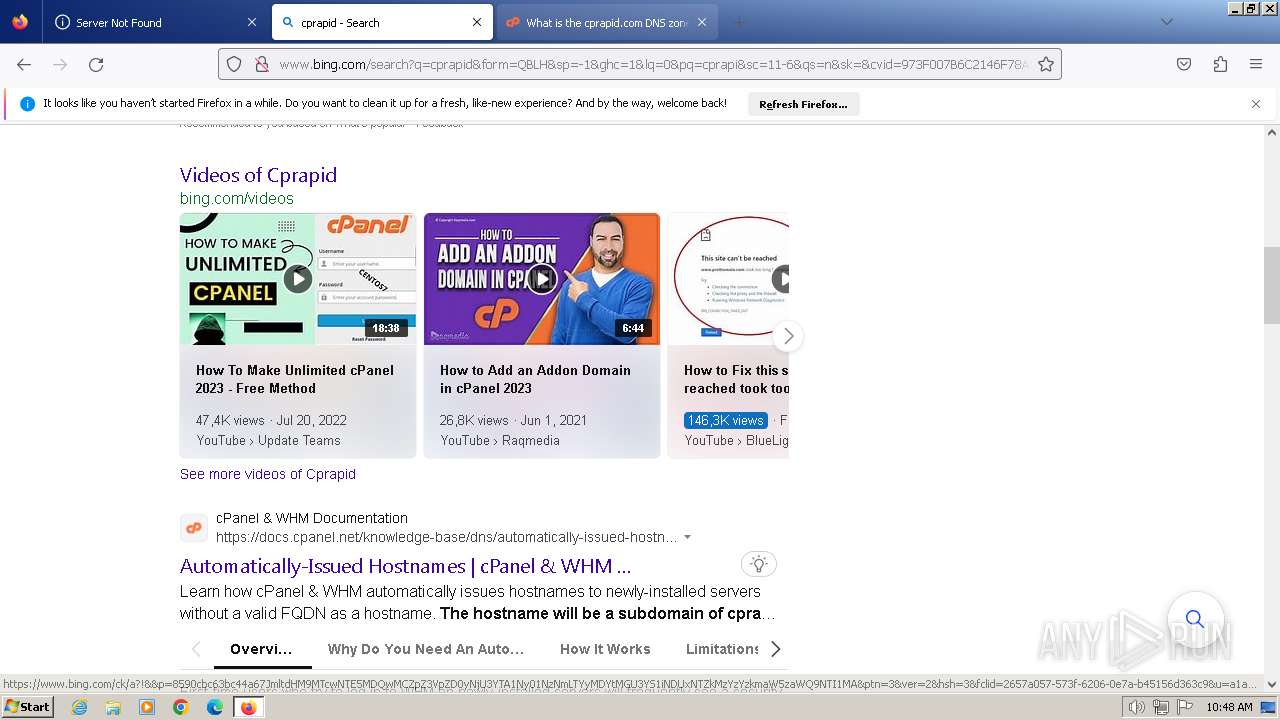
Task: Open the volume speaker tray icon
Action: (x=1137, y=707)
